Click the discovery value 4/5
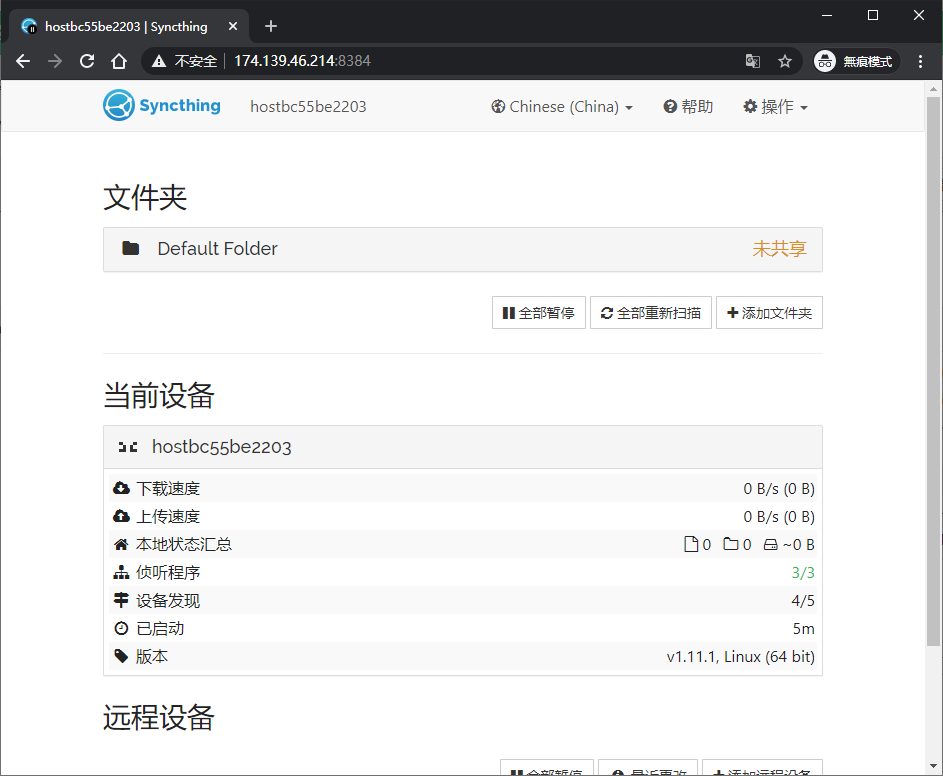Viewport: 943px width, 776px height. 803,600
